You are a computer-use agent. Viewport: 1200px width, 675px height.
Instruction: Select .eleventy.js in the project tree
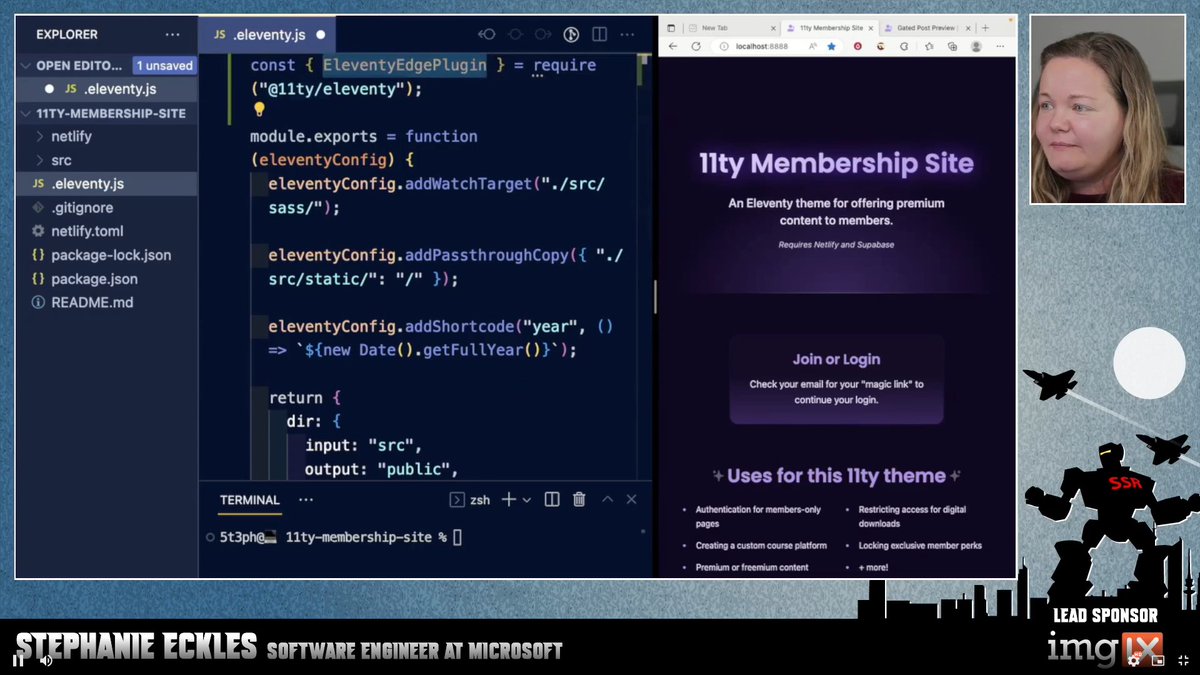[x=106, y=184]
